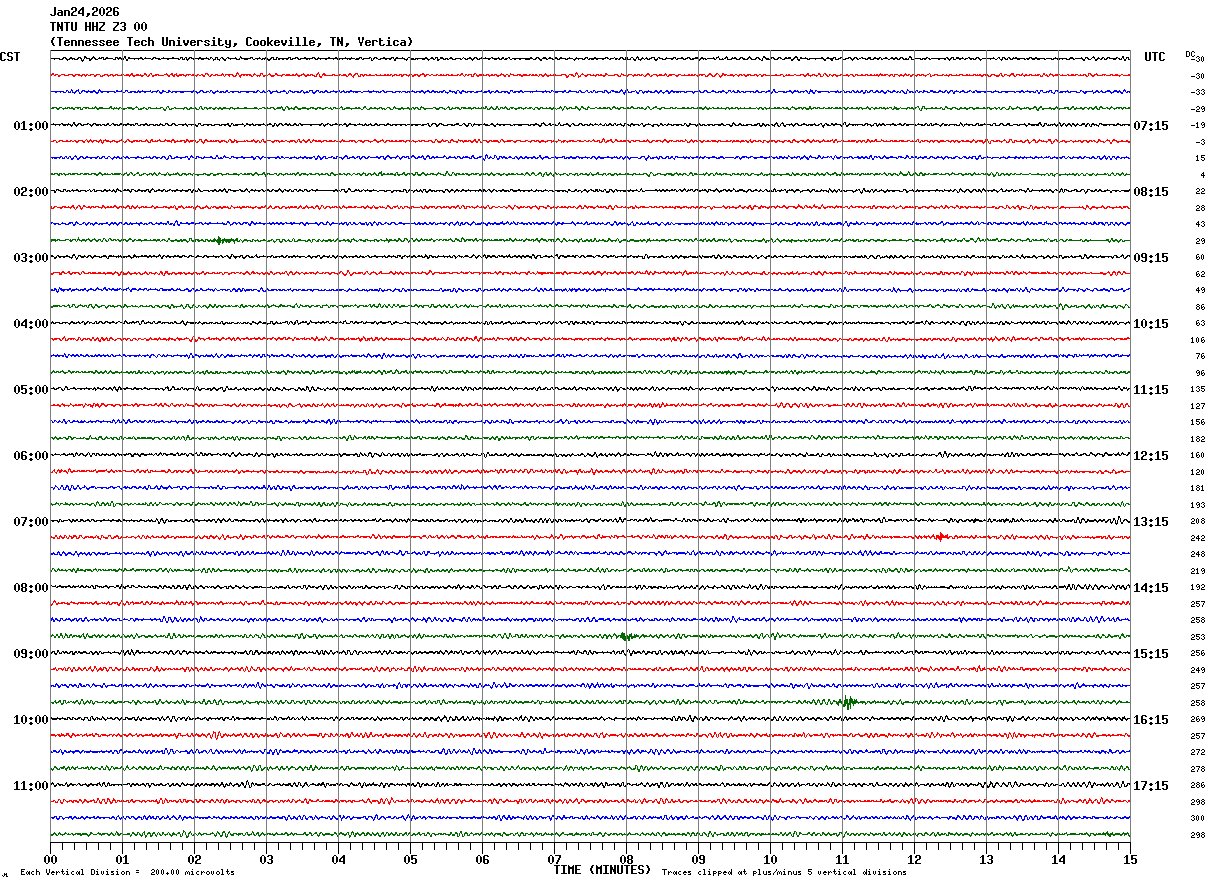Click the 11:00 CST time label

31,786
